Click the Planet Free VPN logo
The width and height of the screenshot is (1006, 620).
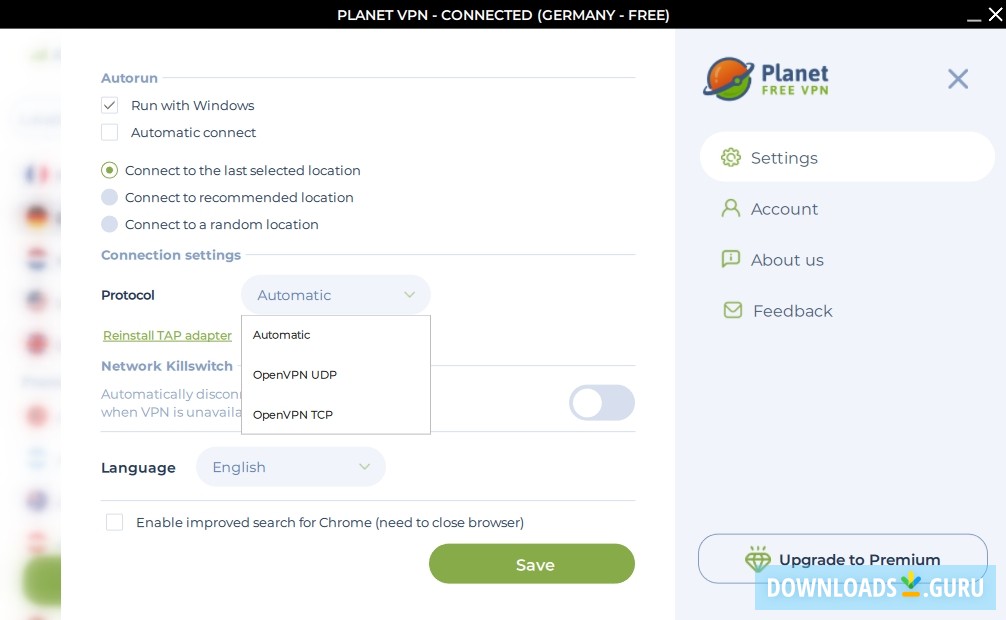(x=766, y=78)
